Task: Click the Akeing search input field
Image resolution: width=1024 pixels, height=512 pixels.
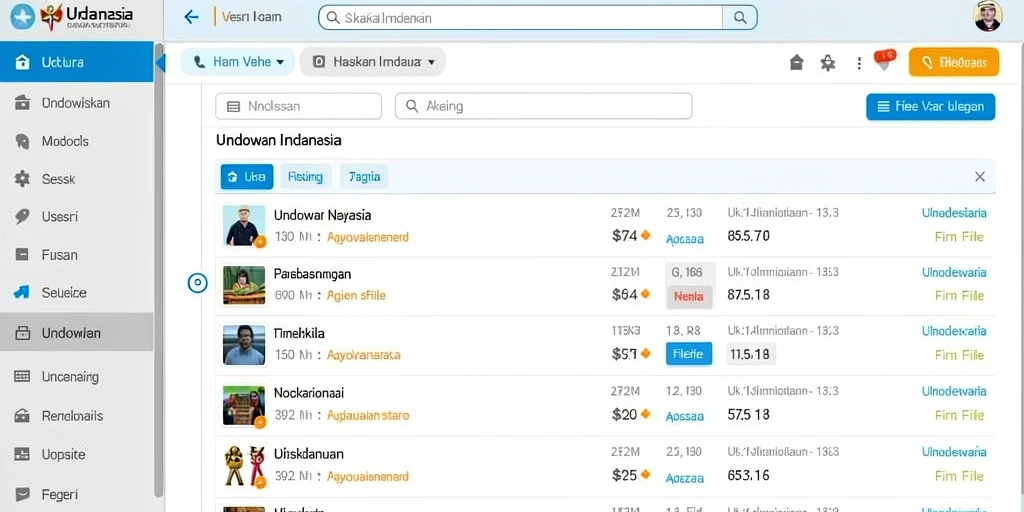Action: [x=543, y=106]
